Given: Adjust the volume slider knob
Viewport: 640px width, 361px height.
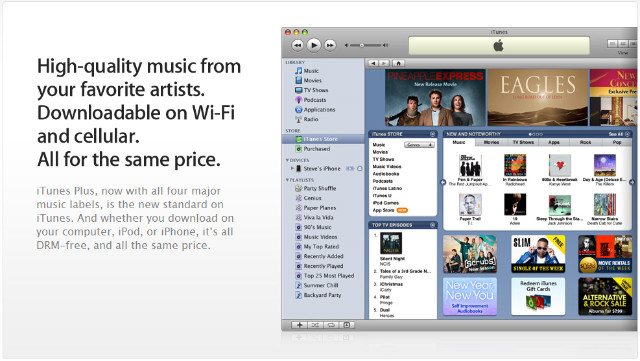Looking at the screenshot, I should tap(362, 45).
